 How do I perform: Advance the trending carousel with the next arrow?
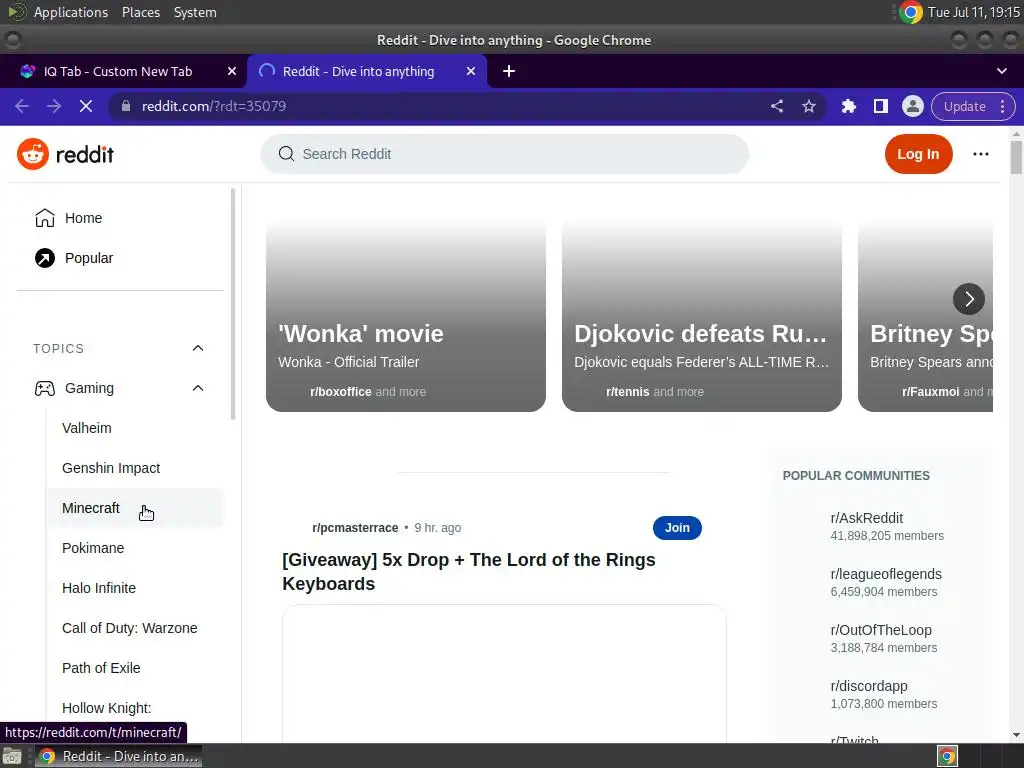(968, 299)
